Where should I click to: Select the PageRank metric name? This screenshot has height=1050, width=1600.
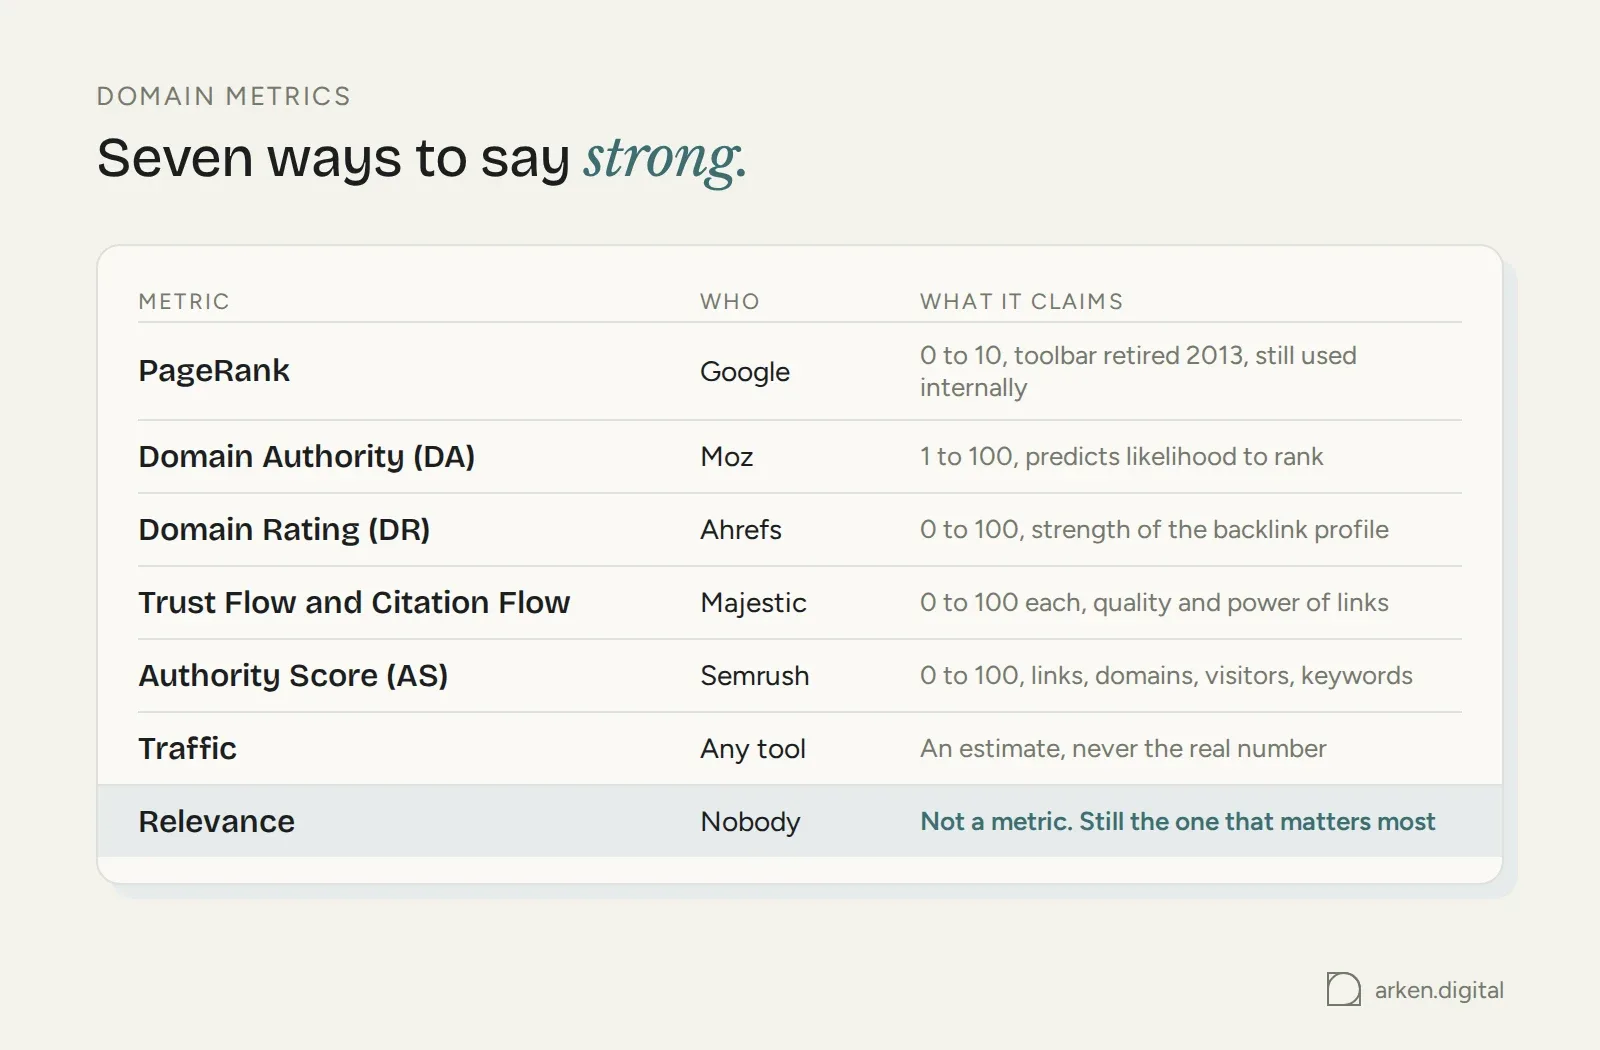click(x=214, y=371)
